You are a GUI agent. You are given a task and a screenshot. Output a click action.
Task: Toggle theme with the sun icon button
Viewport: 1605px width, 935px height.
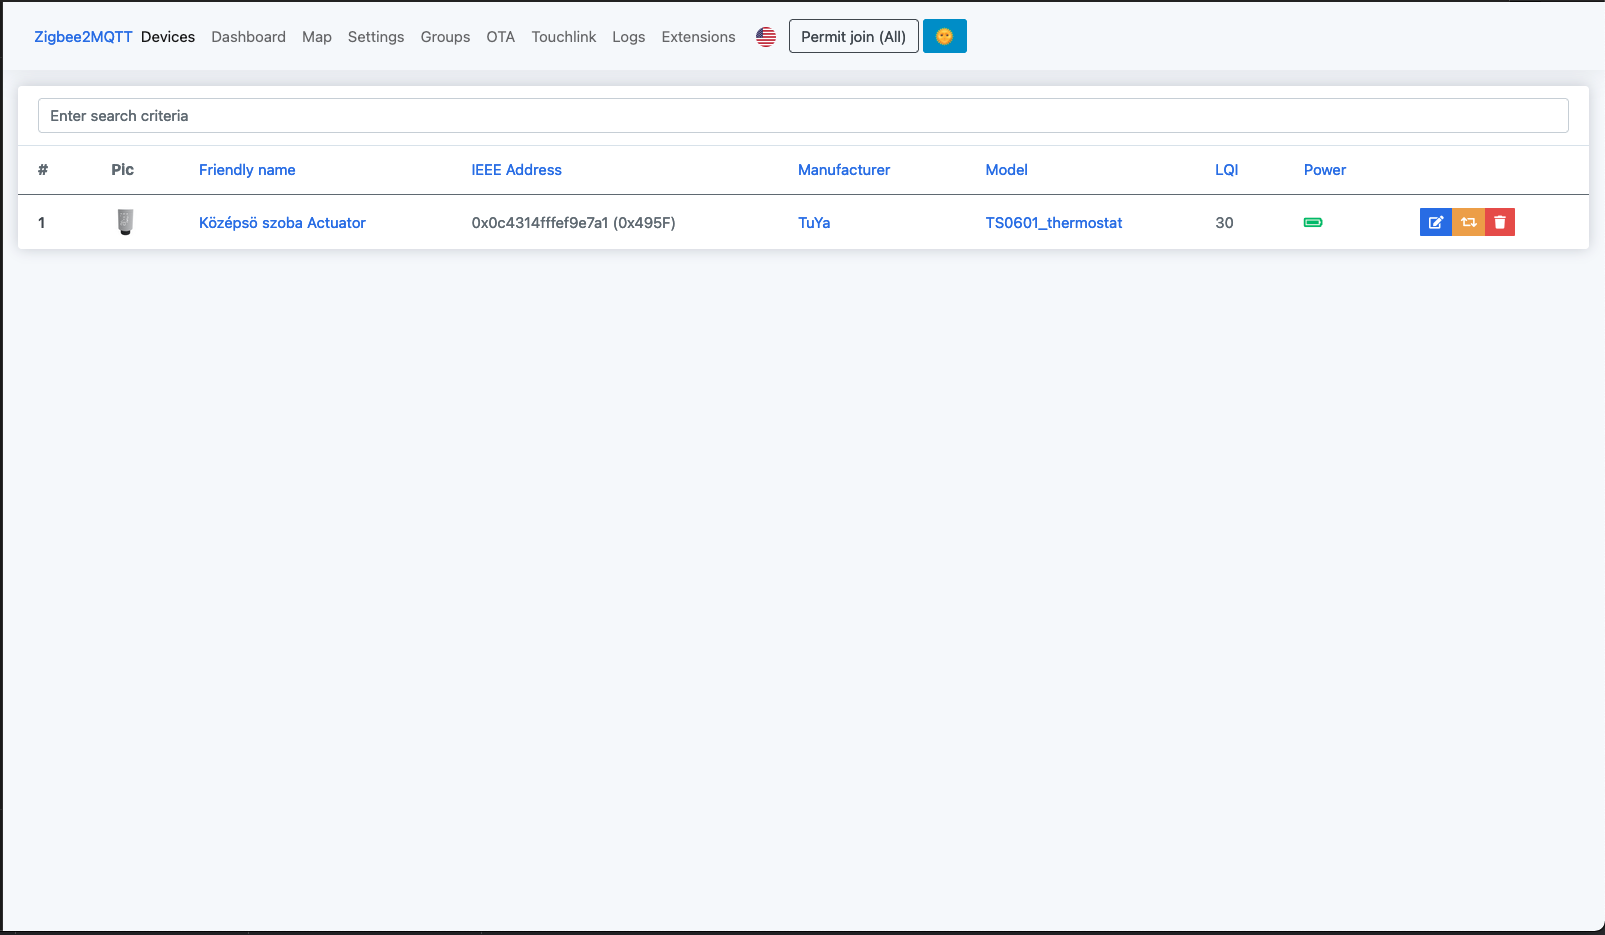click(944, 36)
